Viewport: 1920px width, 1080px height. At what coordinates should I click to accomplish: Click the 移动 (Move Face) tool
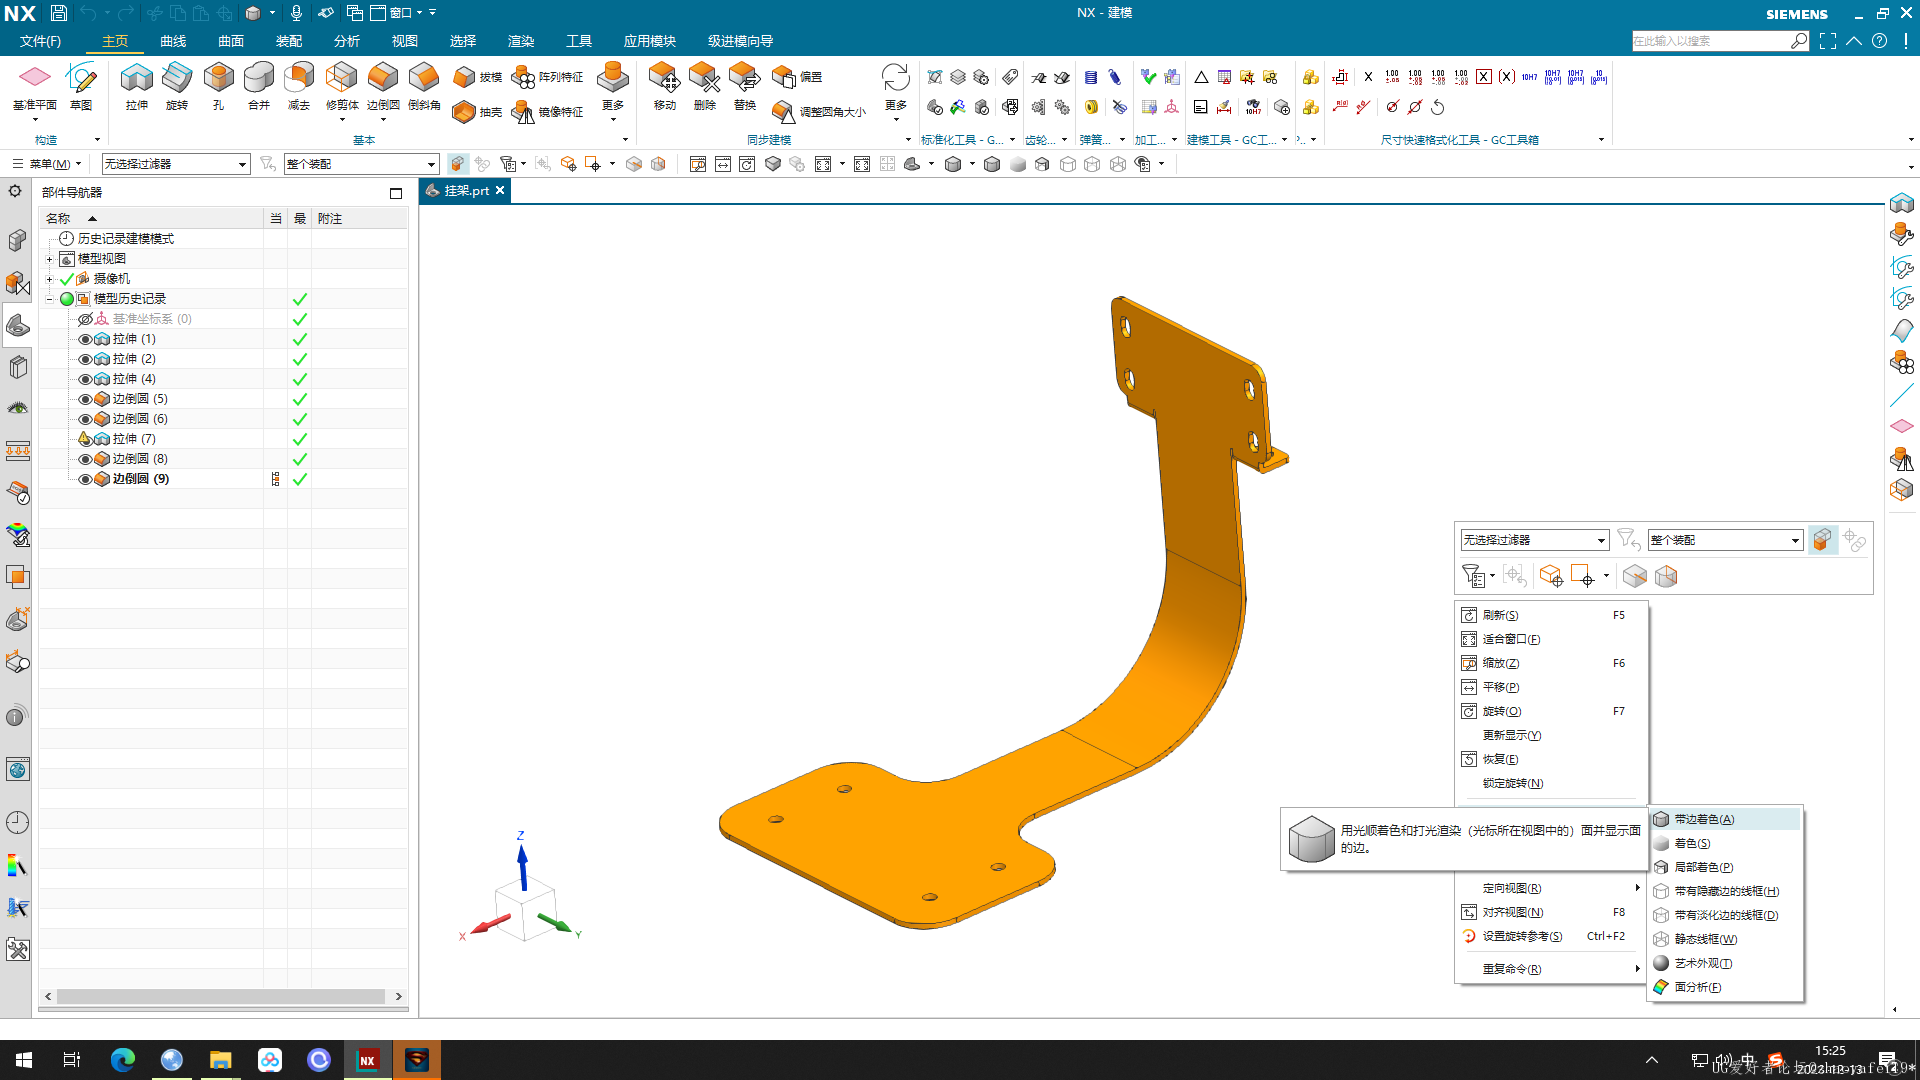[664, 86]
